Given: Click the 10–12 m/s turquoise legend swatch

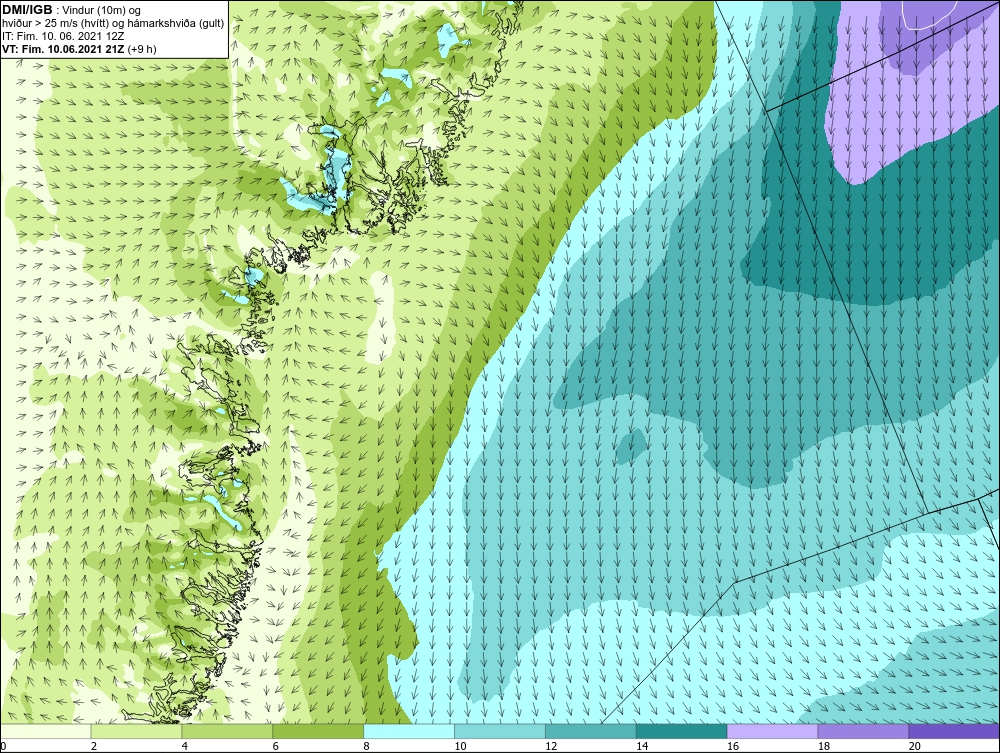Looking at the screenshot, I should (x=500, y=731).
